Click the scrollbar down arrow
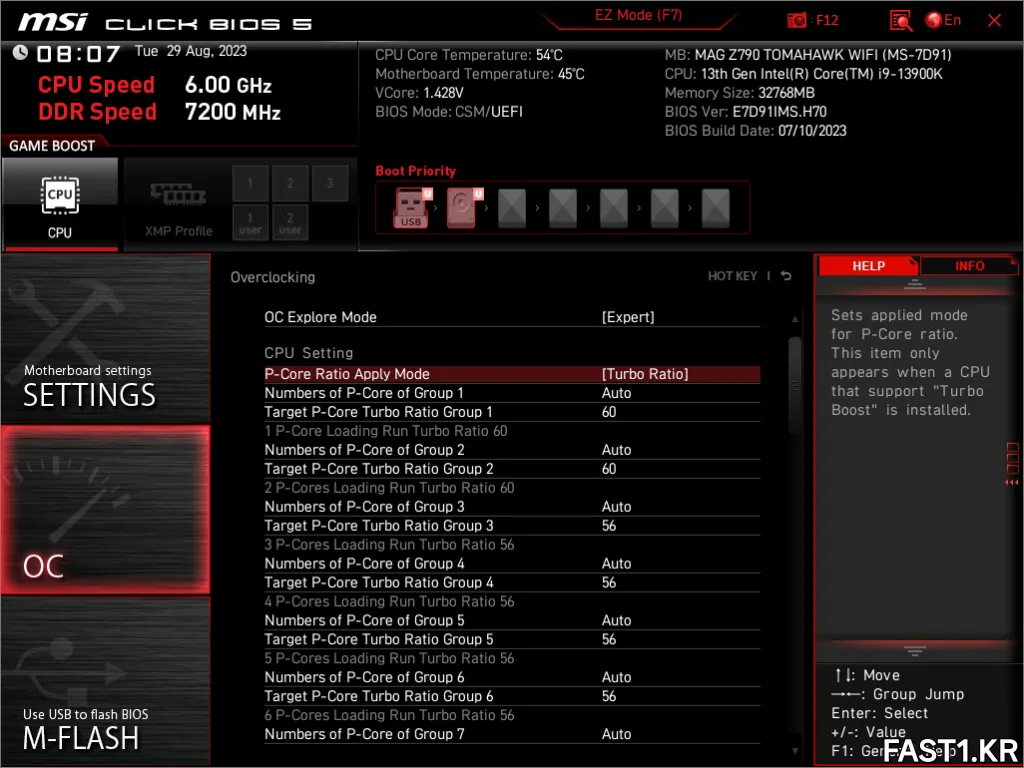The width and height of the screenshot is (1024, 768). click(x=795, y=752)
